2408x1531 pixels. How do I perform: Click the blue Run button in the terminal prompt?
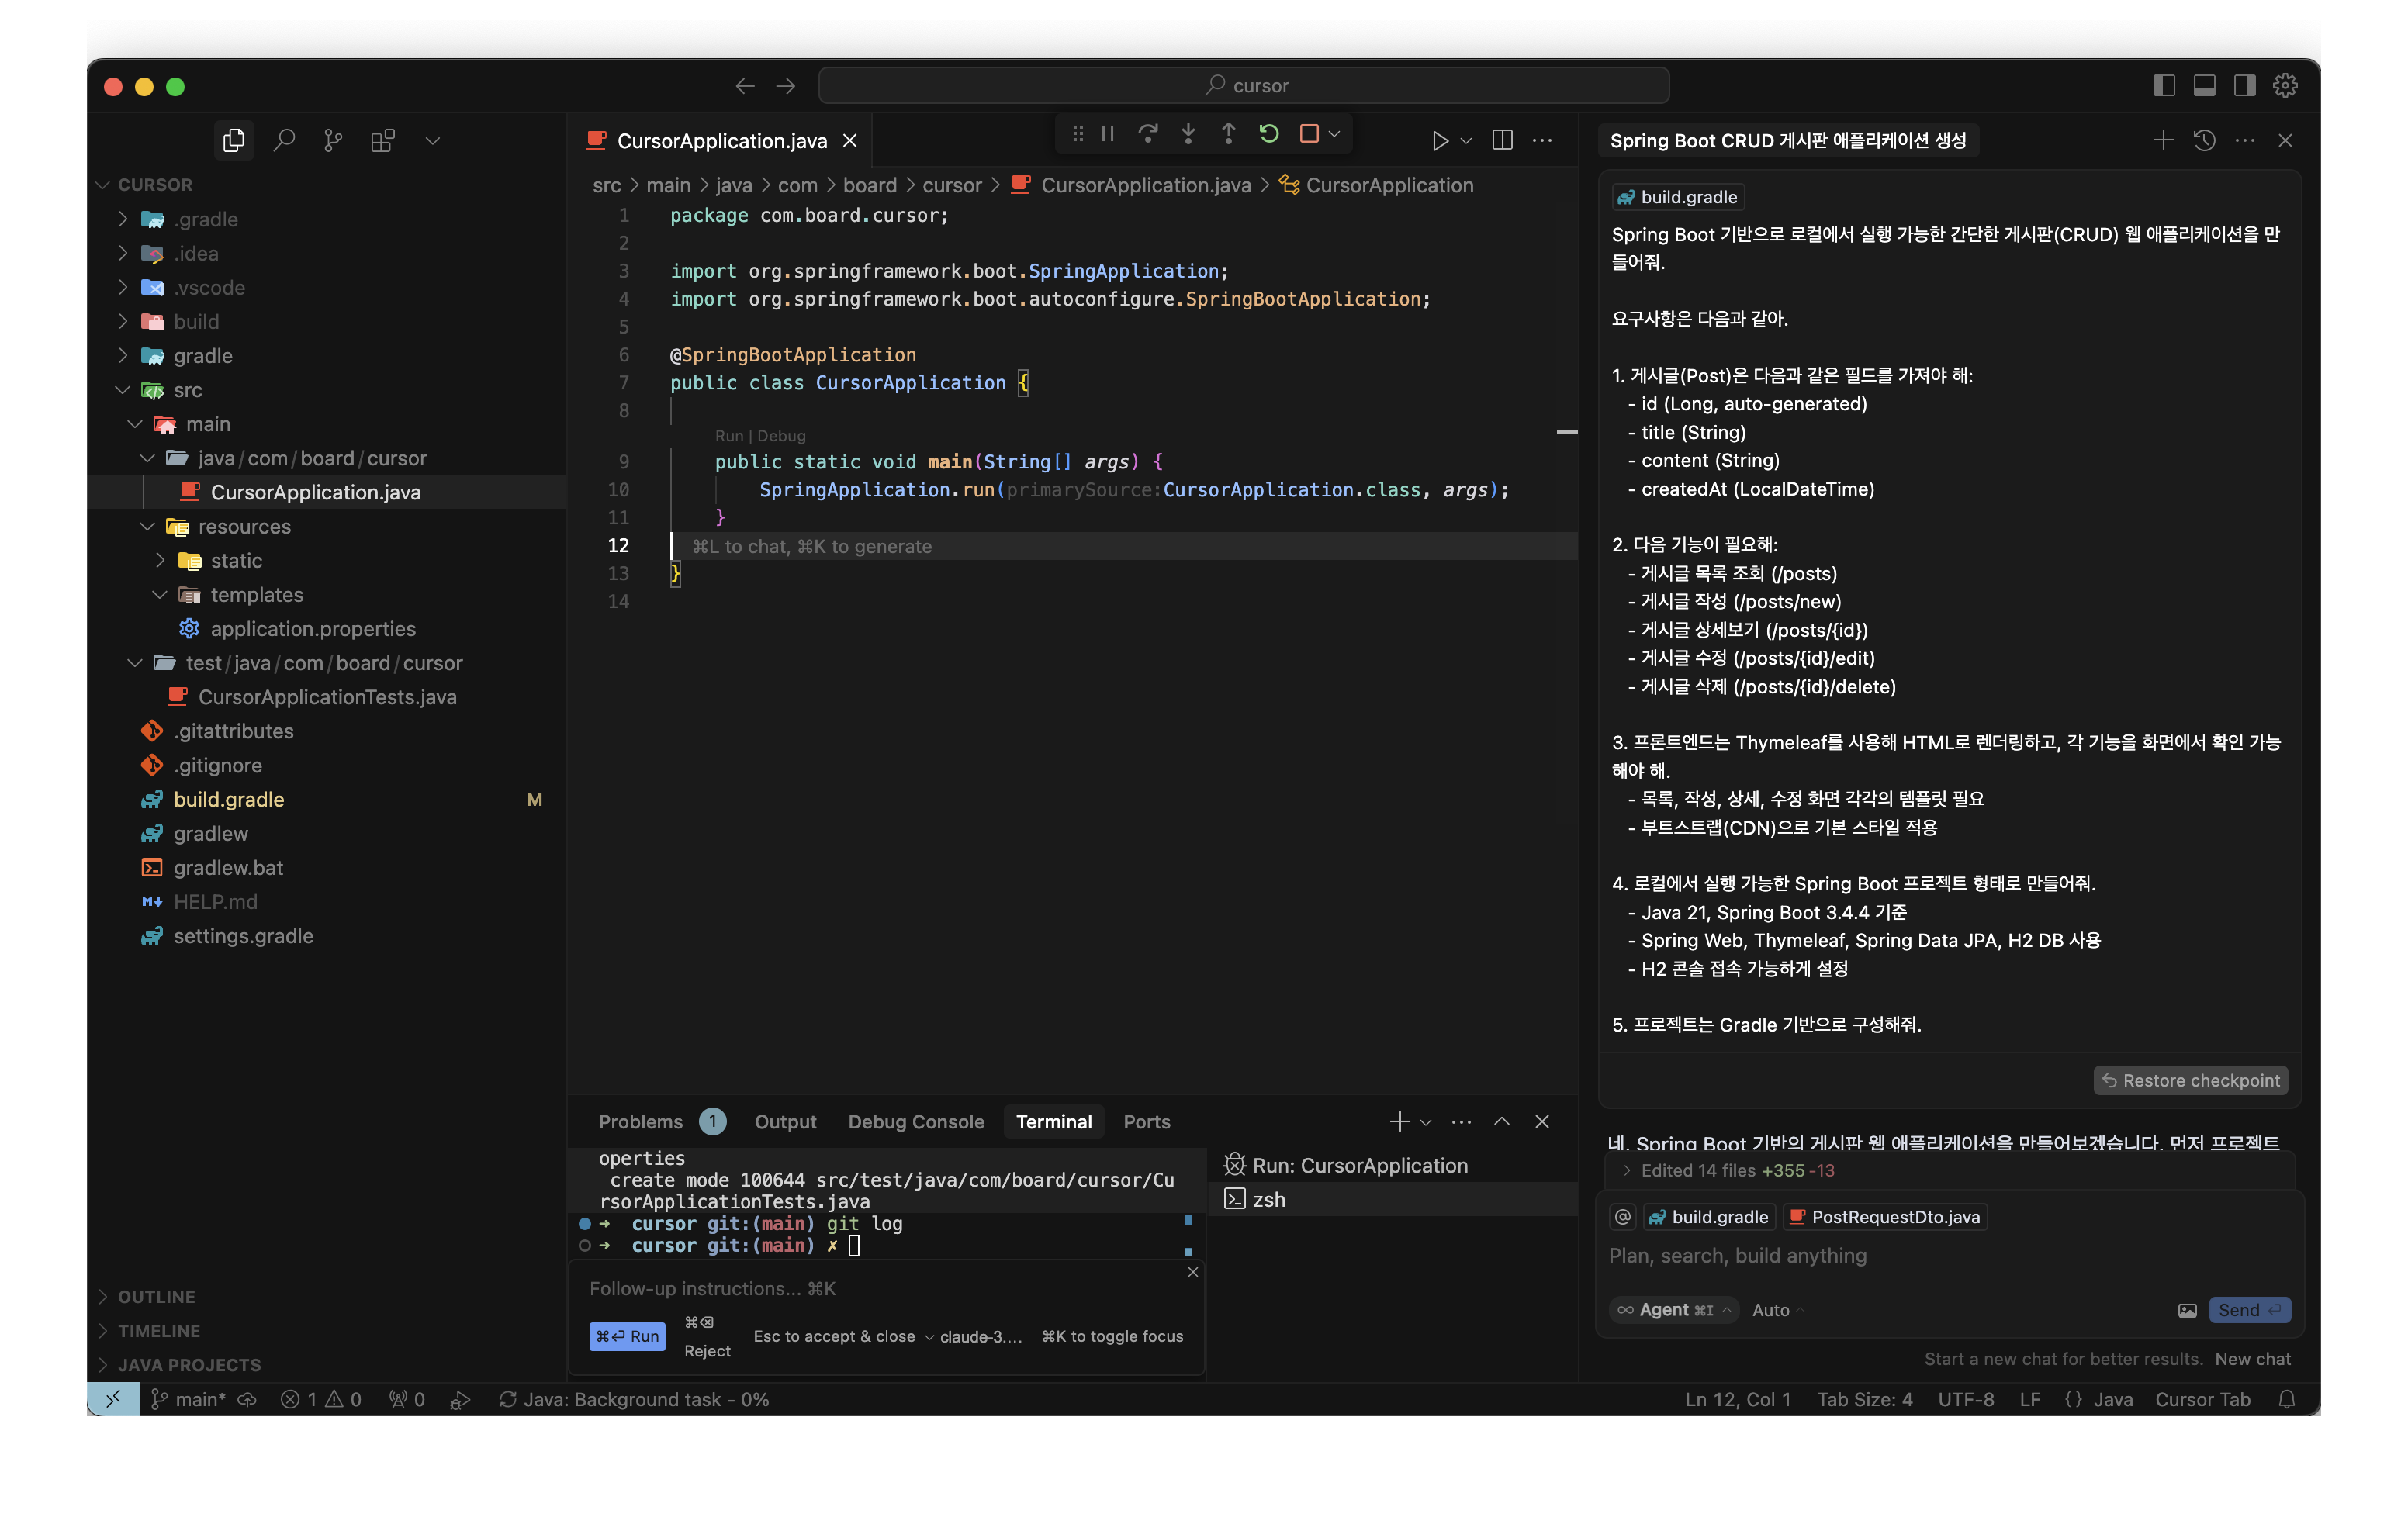[627, 1336]
